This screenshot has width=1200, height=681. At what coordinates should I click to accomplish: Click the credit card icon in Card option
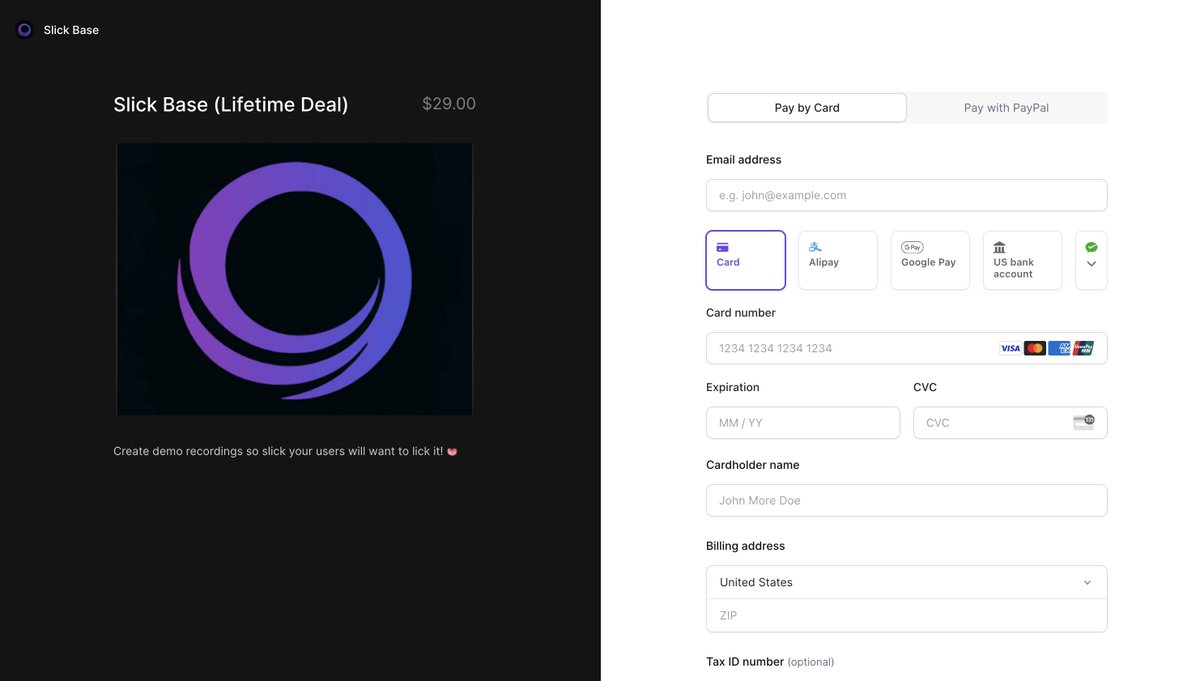coord(723,247)
